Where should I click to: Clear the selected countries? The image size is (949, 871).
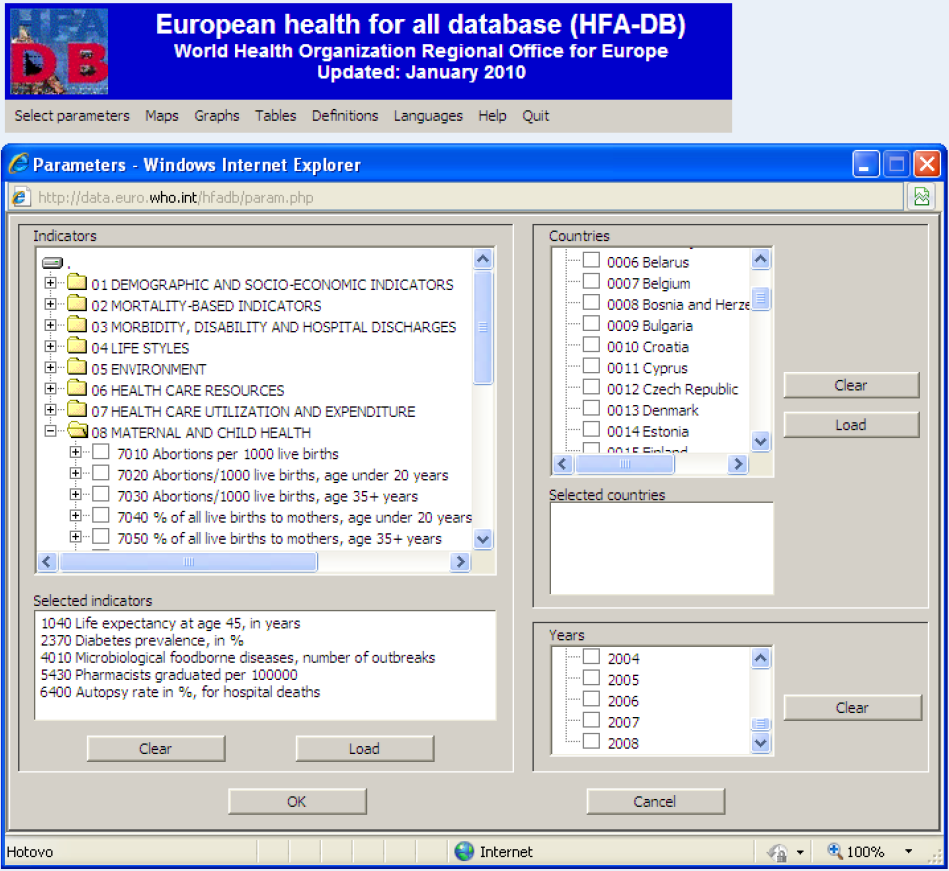pos(851,385)
